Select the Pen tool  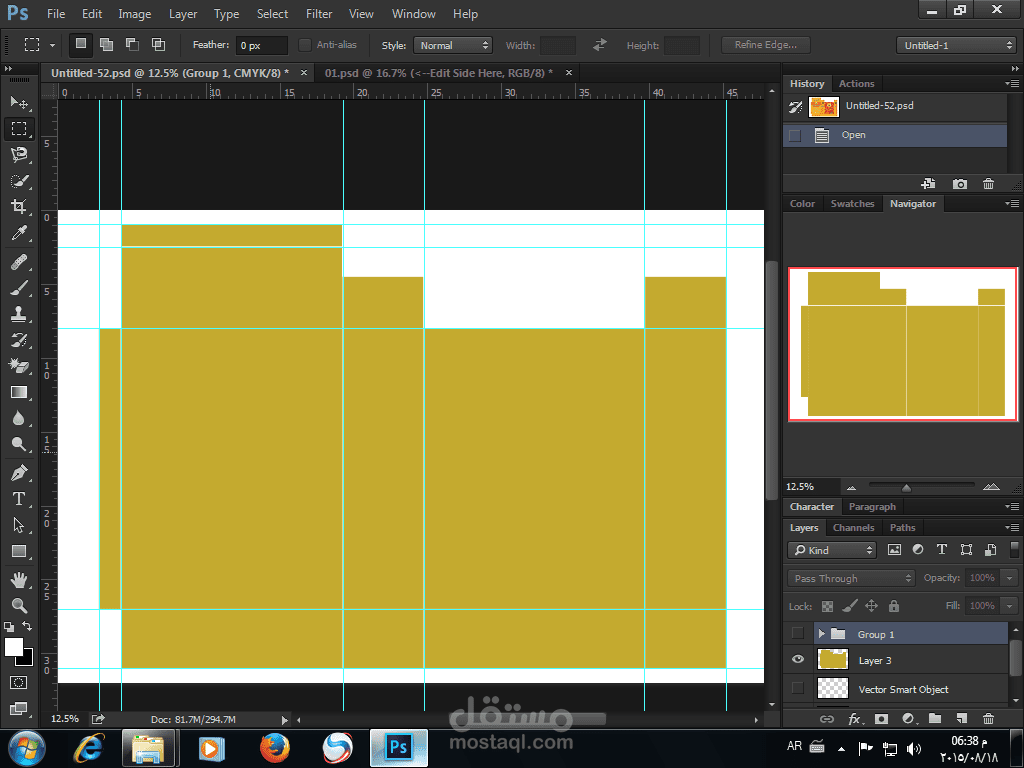[x=19, y=473]
